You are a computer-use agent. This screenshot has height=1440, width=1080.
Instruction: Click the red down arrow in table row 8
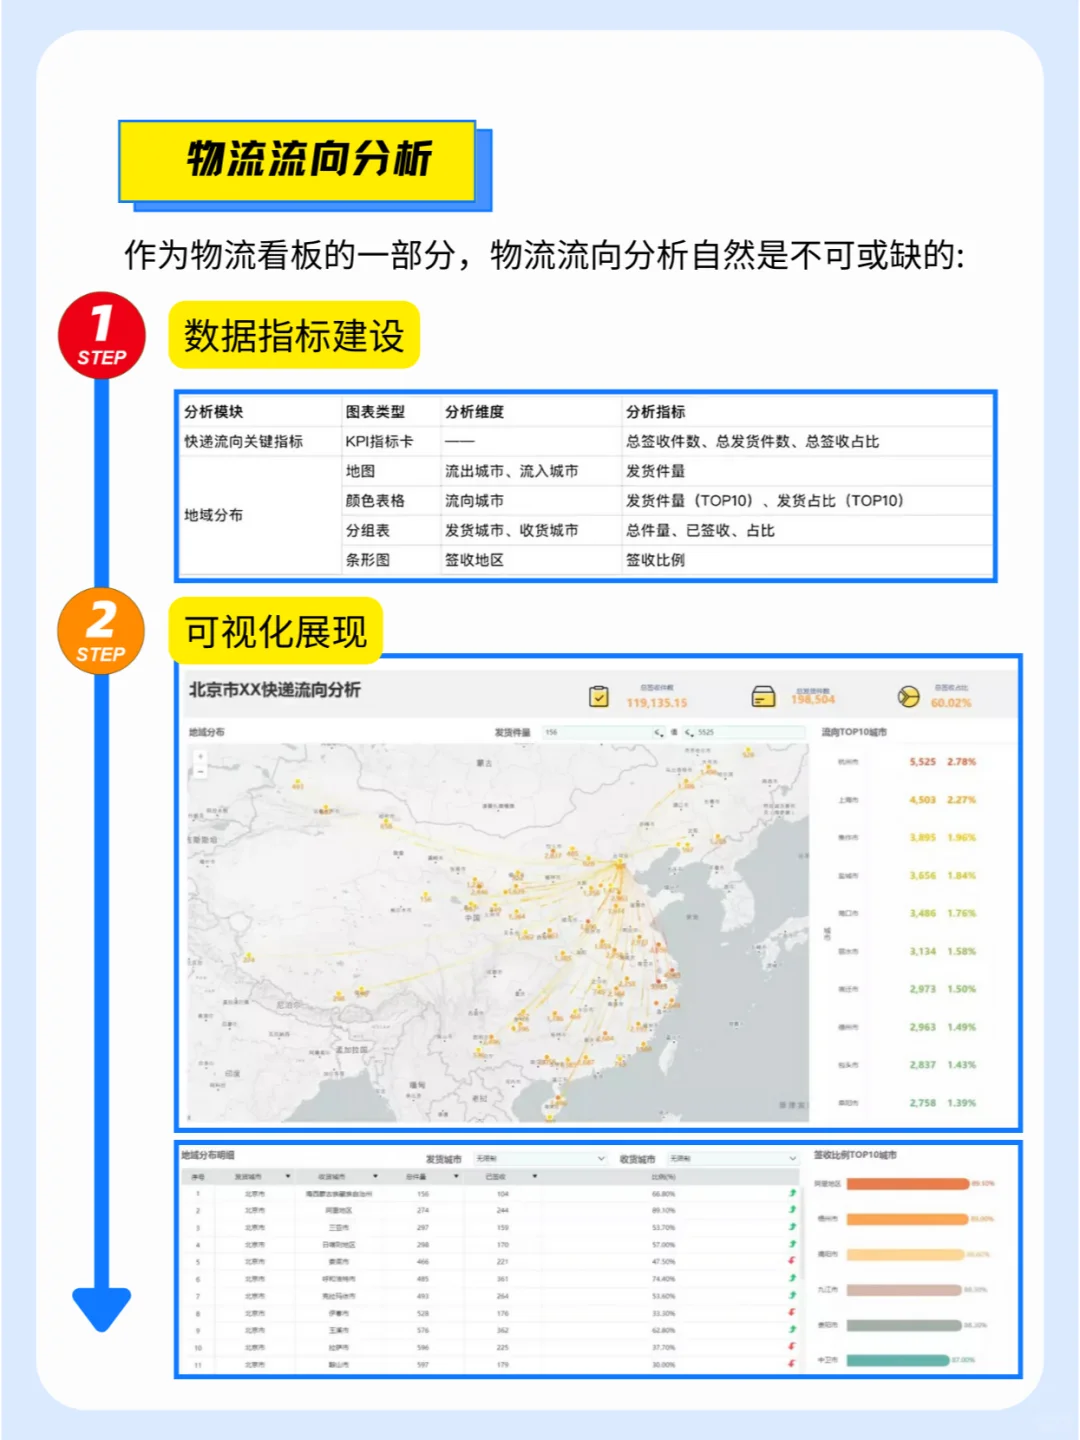point(792,1312)
